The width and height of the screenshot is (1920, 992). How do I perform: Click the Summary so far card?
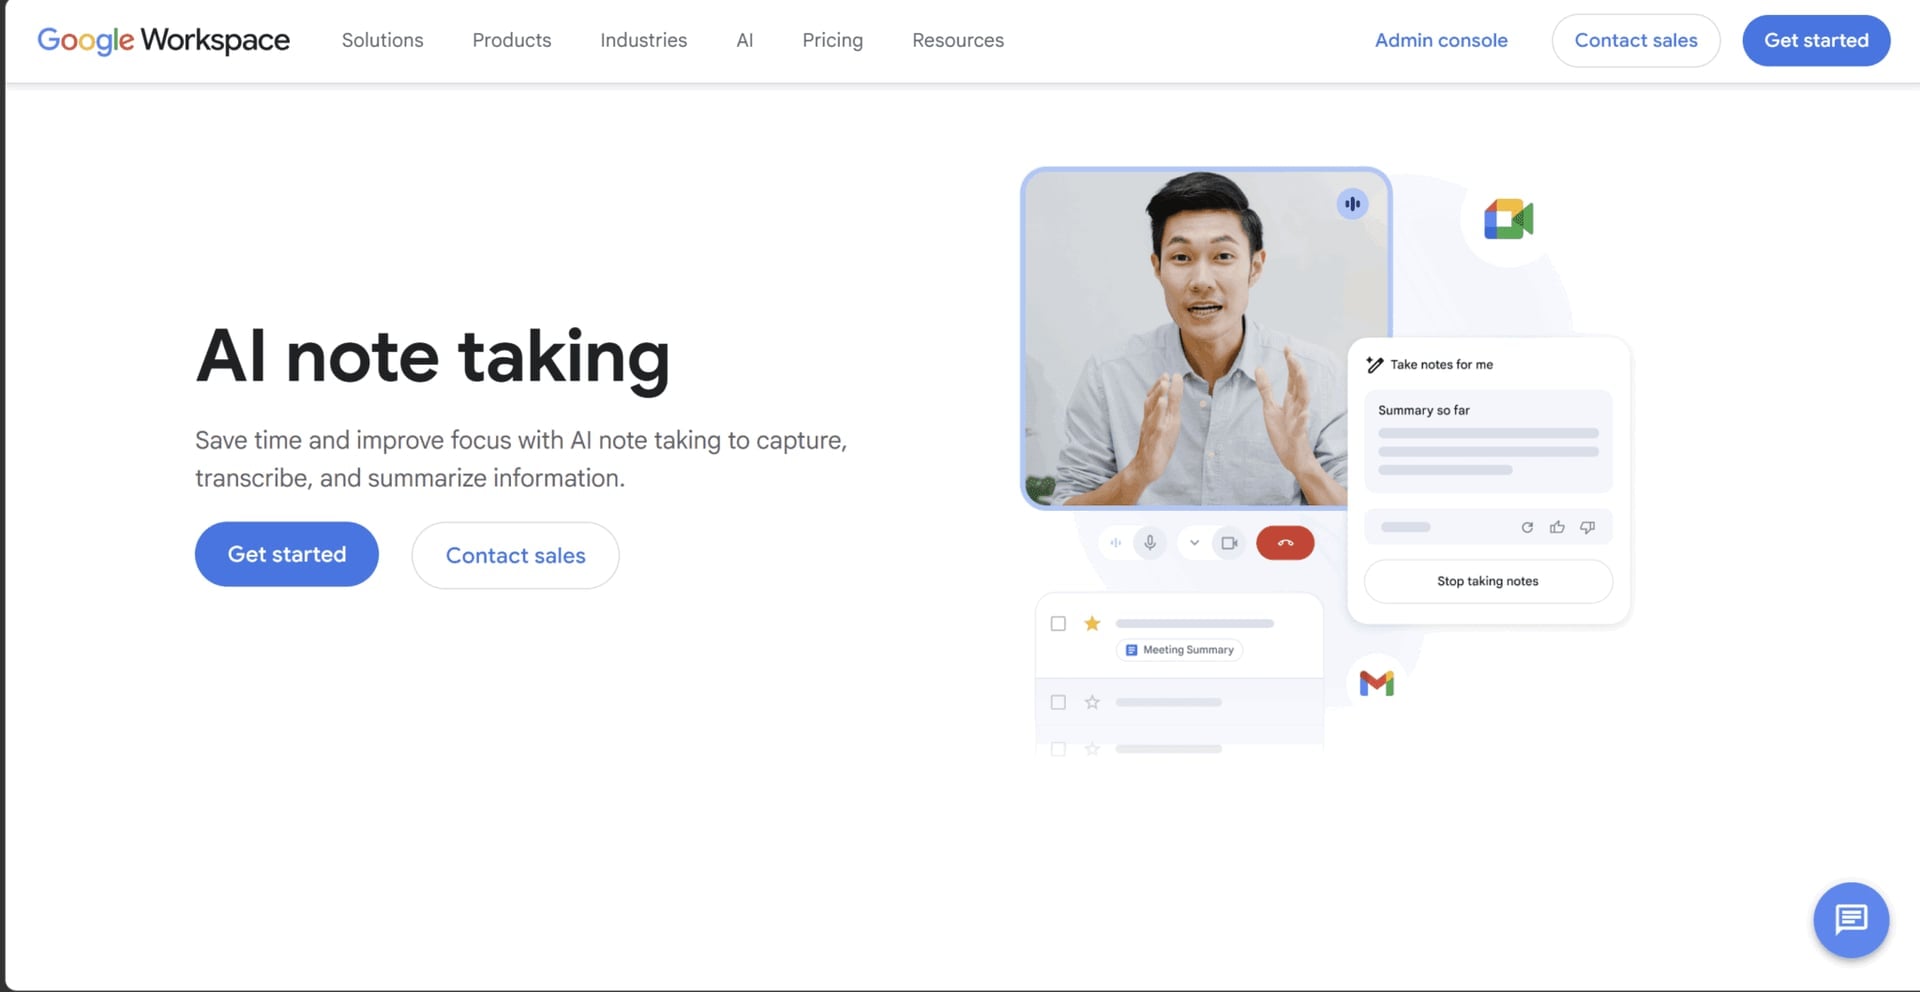coord(1488,441)
